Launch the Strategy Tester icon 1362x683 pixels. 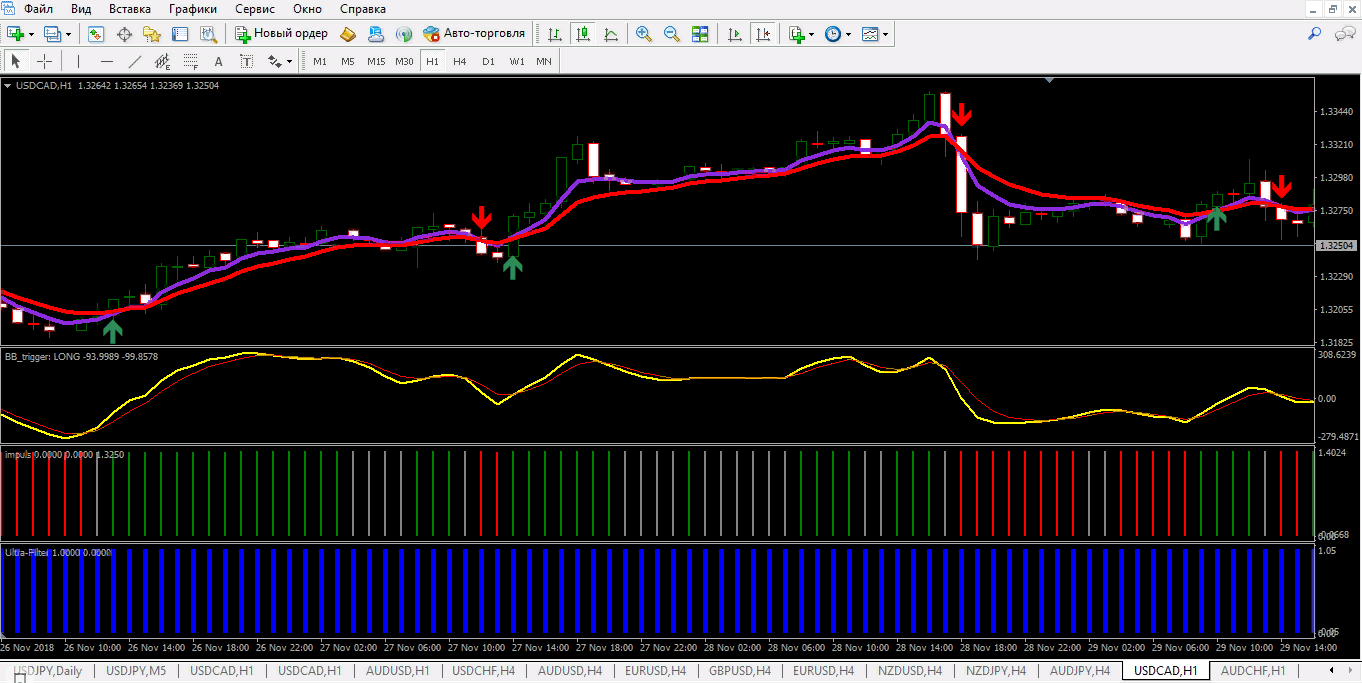pos(208,34)
